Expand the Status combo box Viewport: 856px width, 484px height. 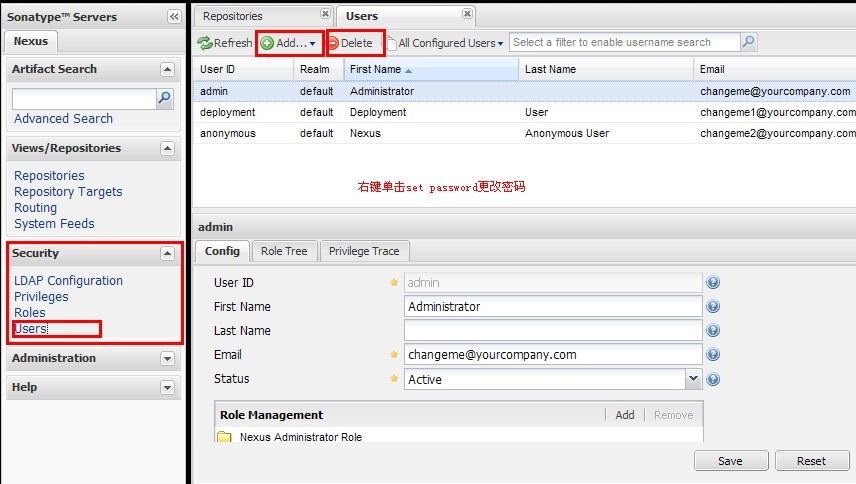693,379
